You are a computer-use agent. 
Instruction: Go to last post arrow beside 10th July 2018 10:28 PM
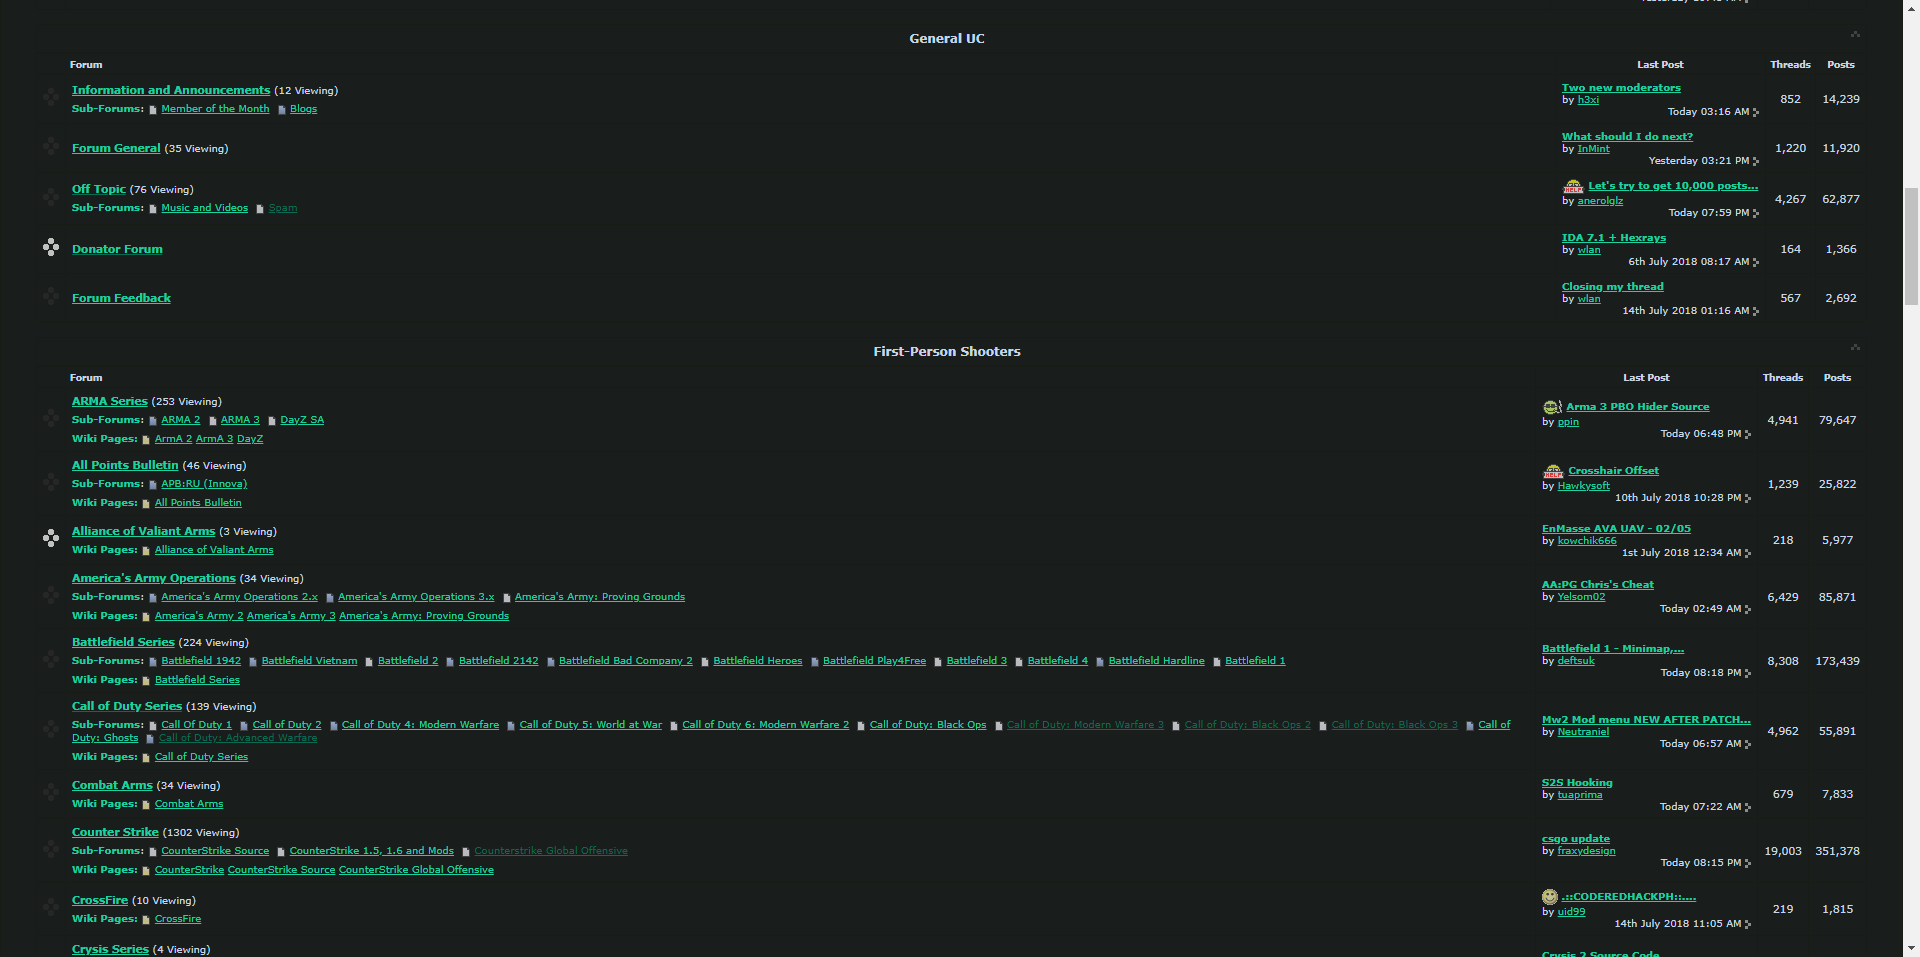tap(1748, 498)
